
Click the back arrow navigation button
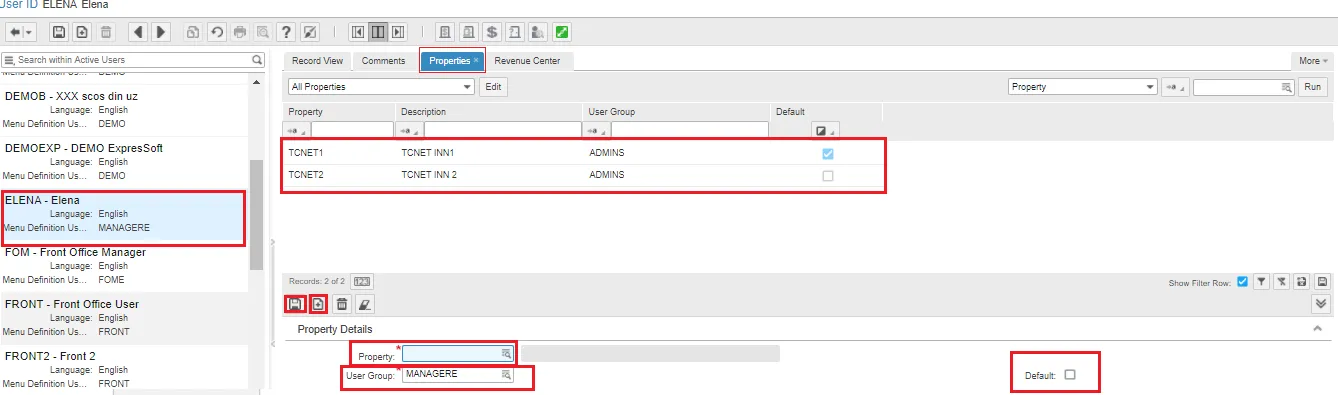[16, 32]
